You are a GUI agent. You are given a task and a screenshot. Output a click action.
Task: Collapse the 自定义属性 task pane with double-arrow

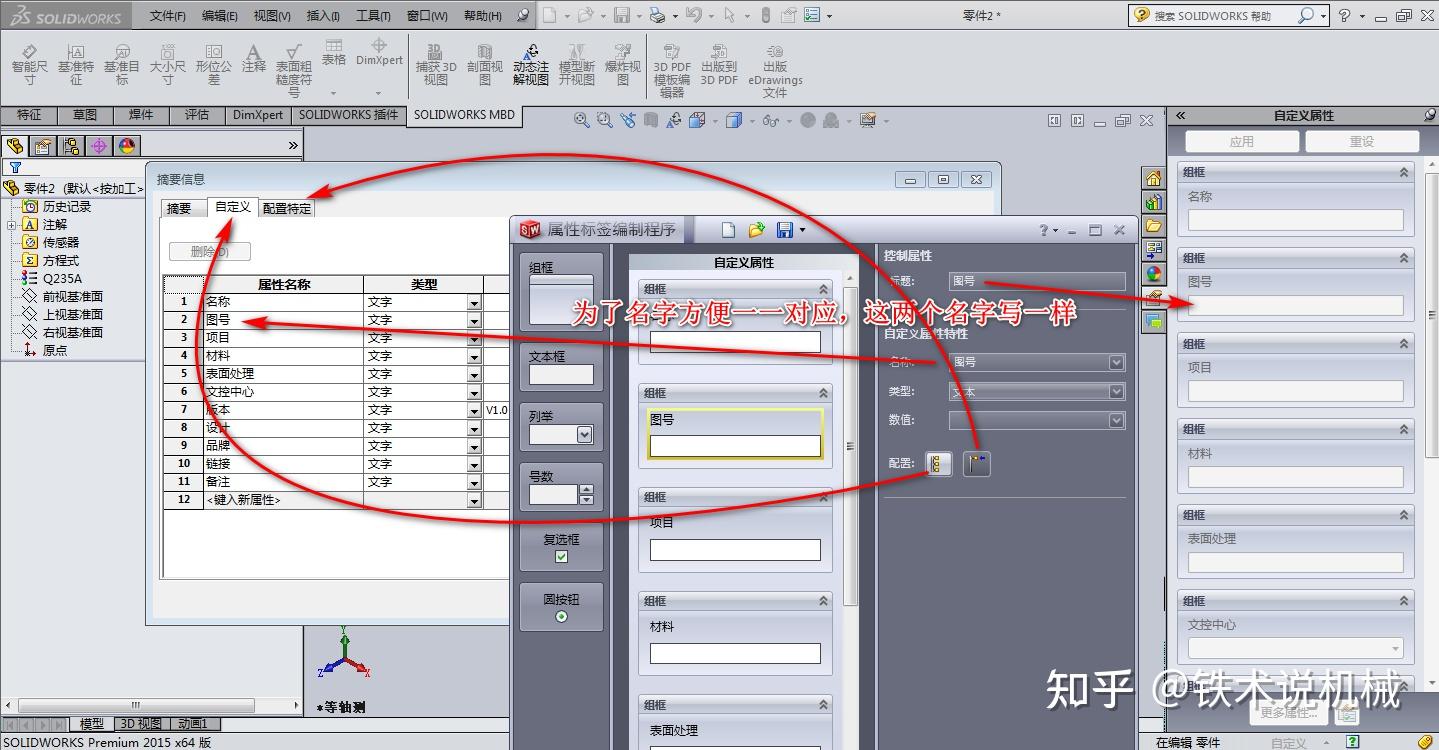click(x=1180, y=116)
